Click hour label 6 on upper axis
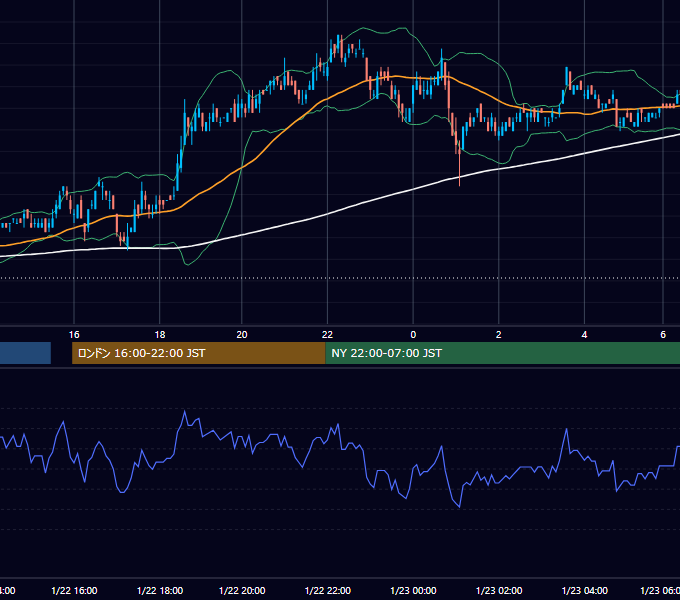The image size is (680, 600). [x=663, y=334]
